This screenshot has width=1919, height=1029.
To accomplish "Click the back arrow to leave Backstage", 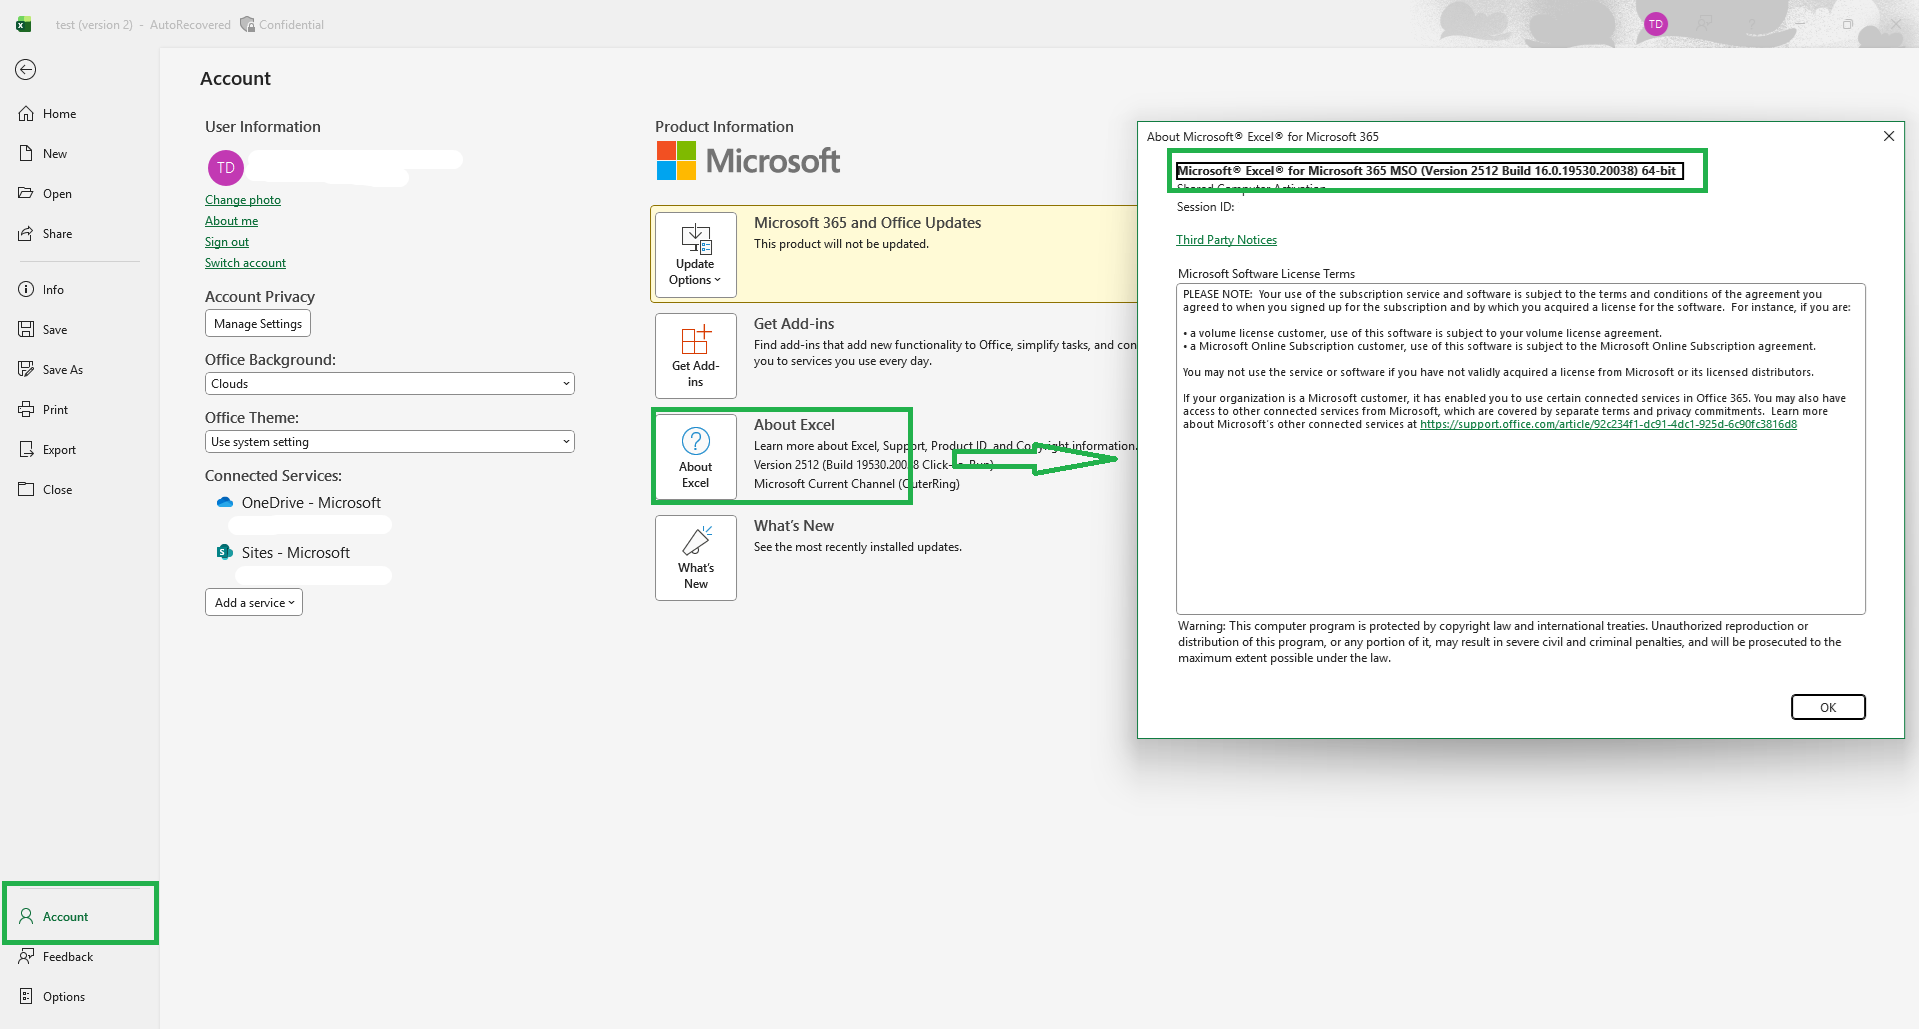I will point(26,69).
